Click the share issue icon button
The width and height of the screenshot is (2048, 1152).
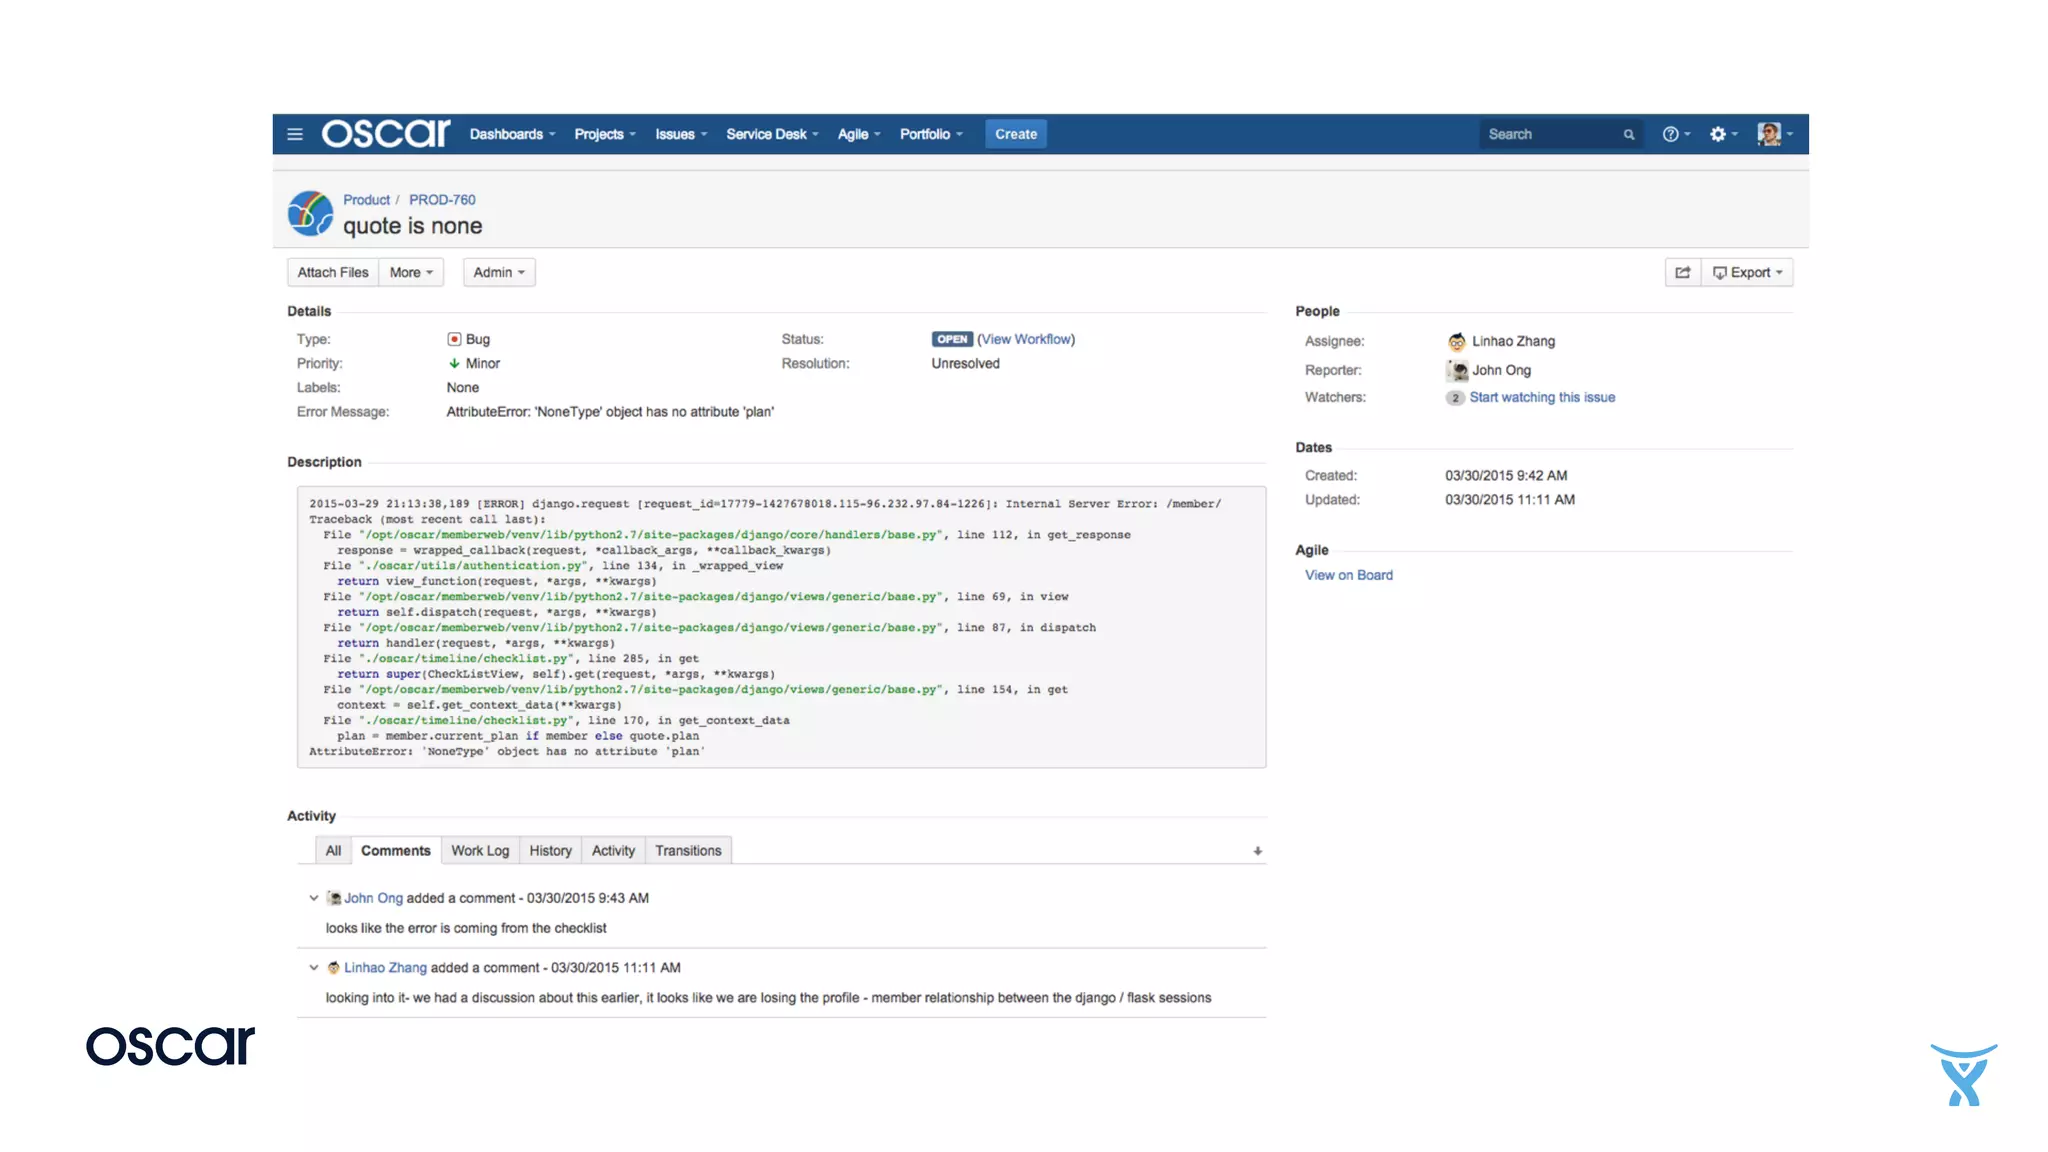(1683, 272)
